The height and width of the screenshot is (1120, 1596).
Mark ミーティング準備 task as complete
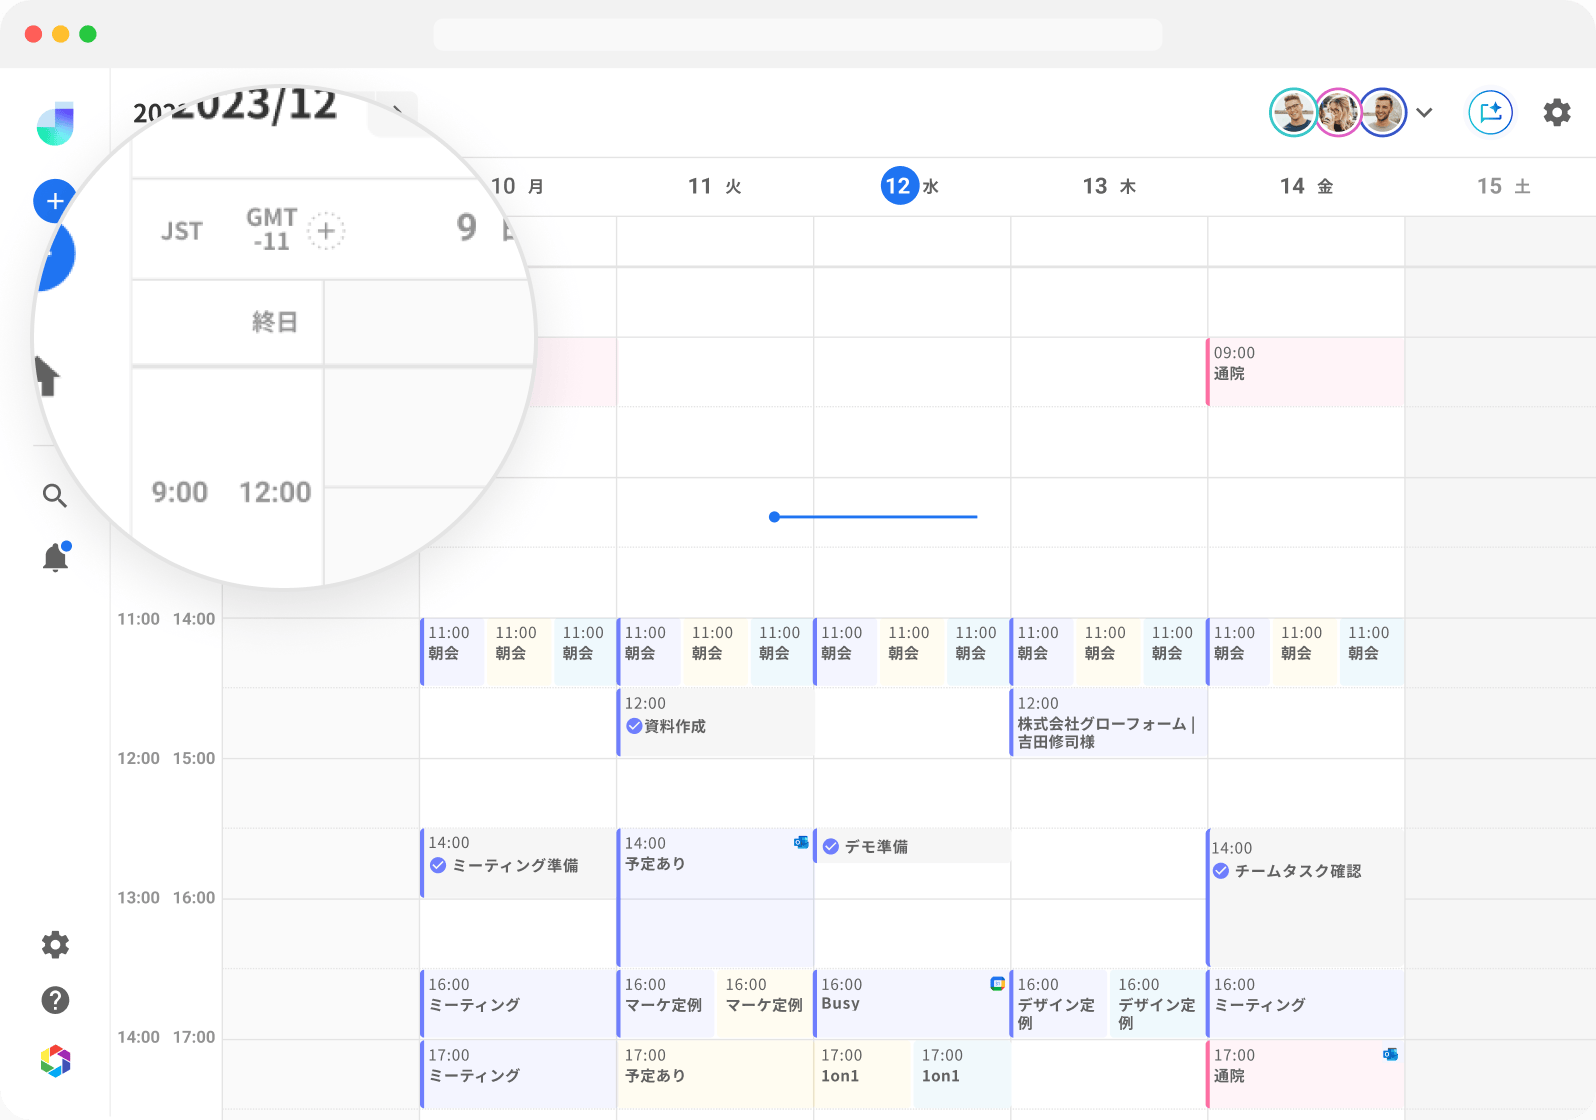(438, 866)
